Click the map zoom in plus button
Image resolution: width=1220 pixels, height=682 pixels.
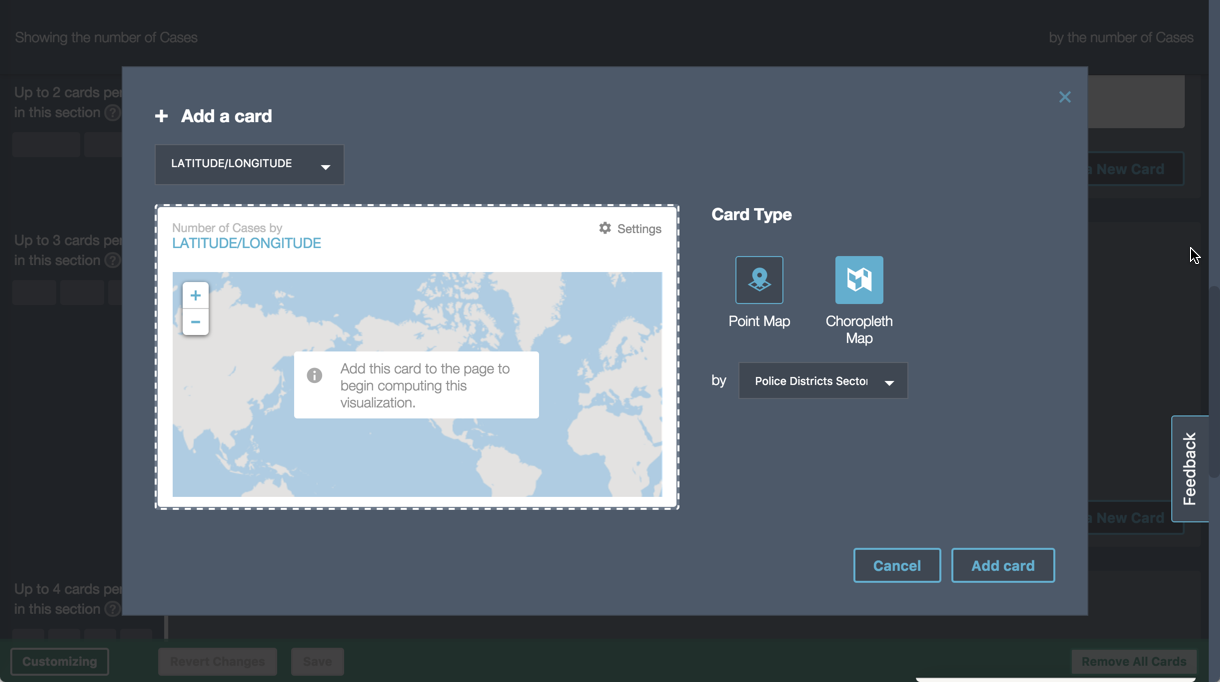[x=195, y=296]
